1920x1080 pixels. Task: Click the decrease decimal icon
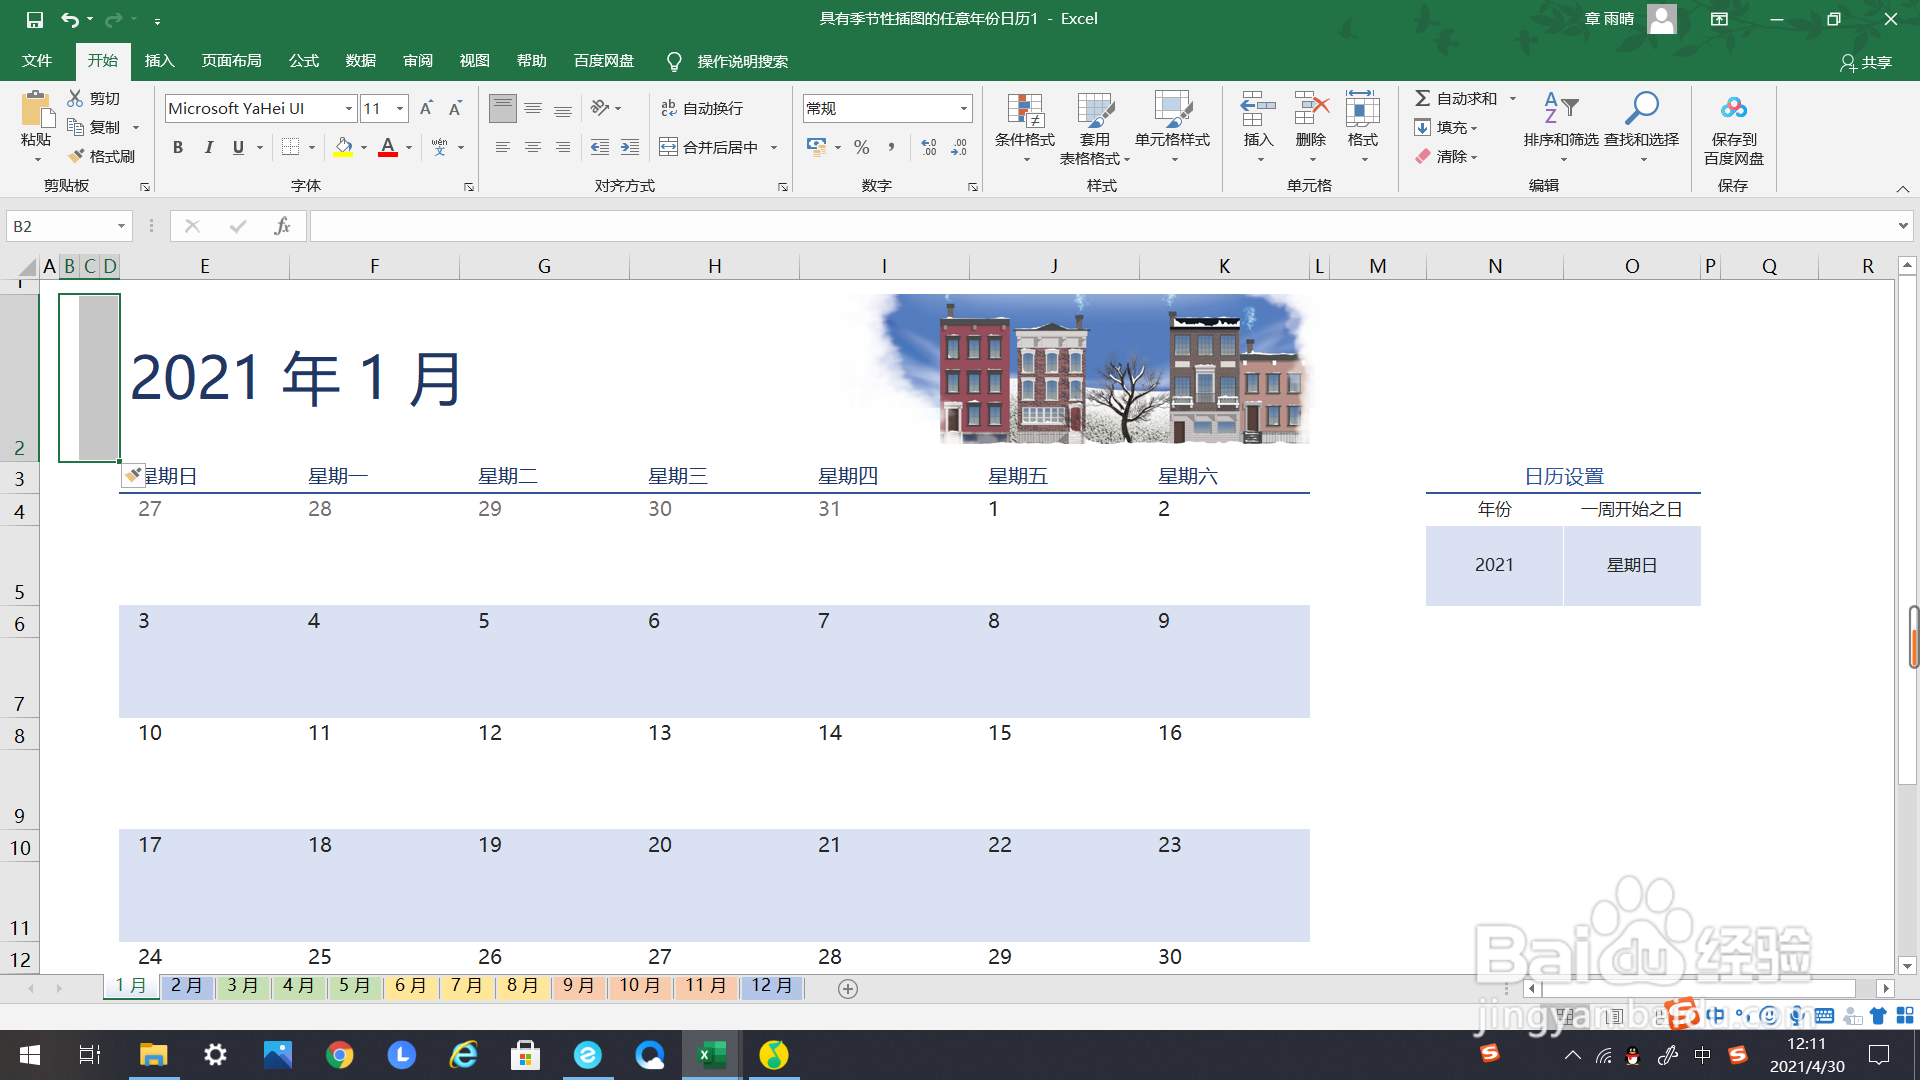pos(959,147)
